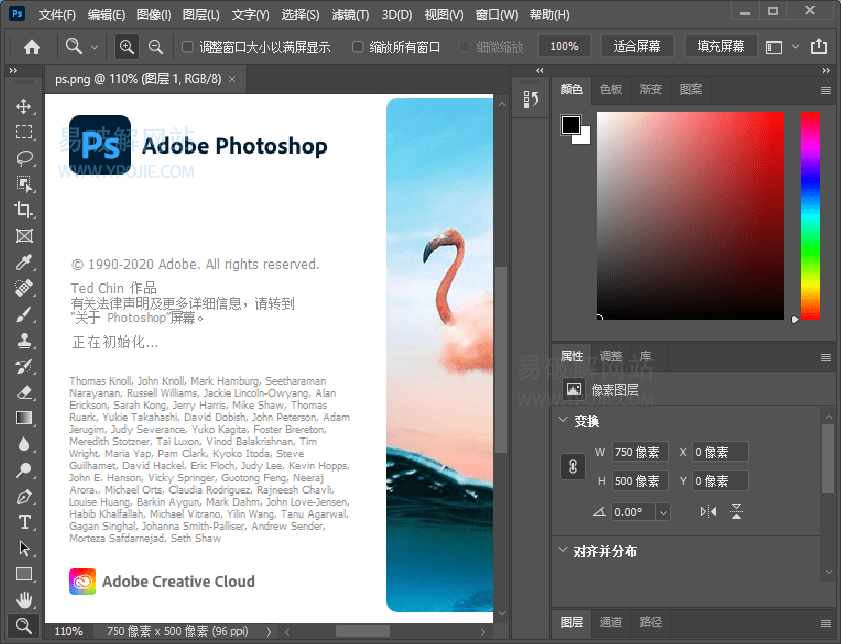Select the Zoom tool in toolbar
The width and height of the screenshot is (841, 644).
24,625
